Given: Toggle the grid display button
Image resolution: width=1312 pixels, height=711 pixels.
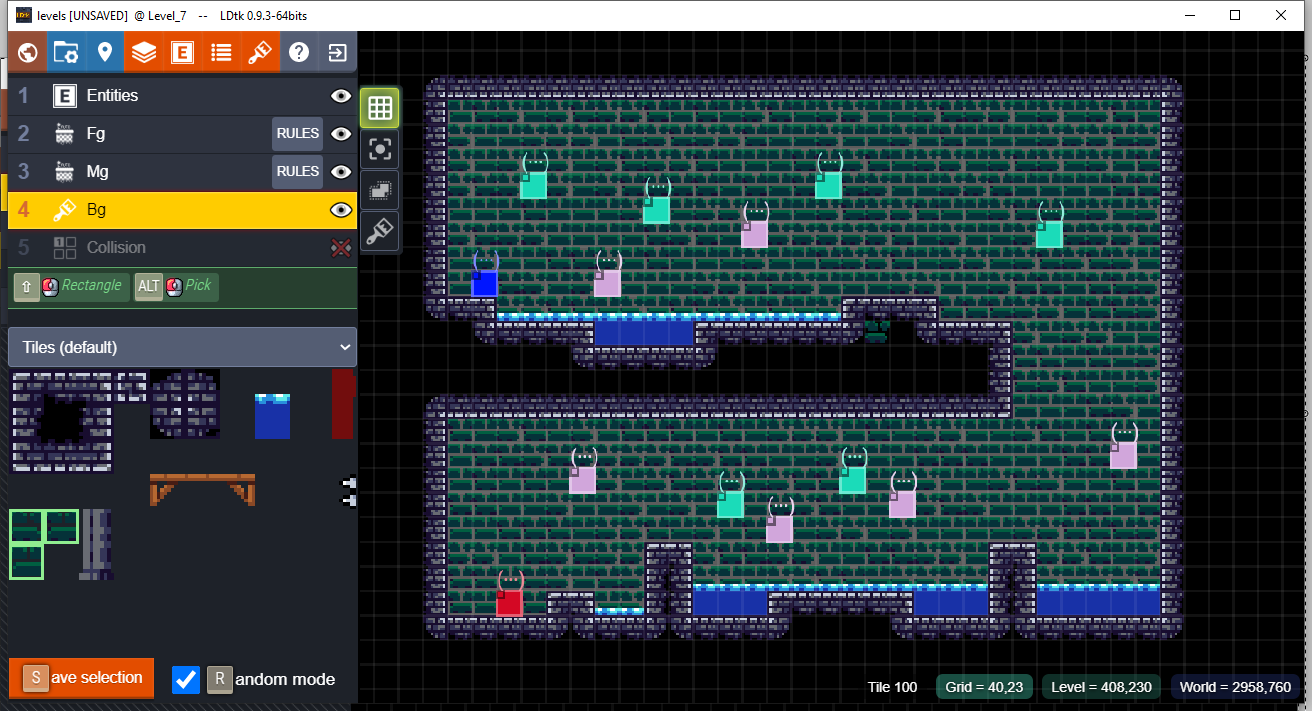Looking at the screenshot, I should pyautogui.click(x=380, y=108).
